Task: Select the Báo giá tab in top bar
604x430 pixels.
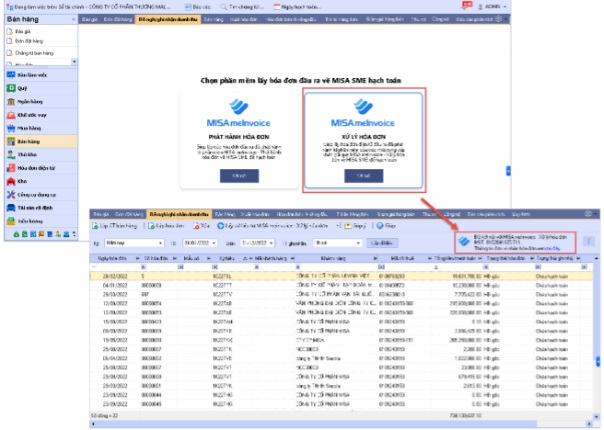Action: tap(88, 19)
